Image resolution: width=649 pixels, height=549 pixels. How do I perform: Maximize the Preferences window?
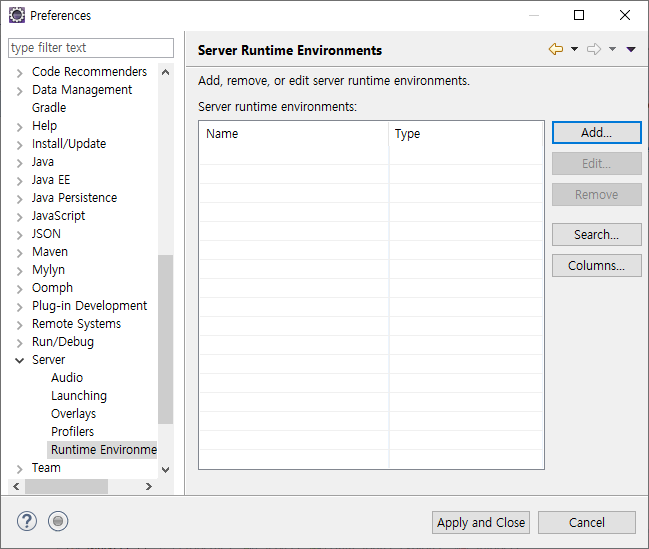pos(579,15)
